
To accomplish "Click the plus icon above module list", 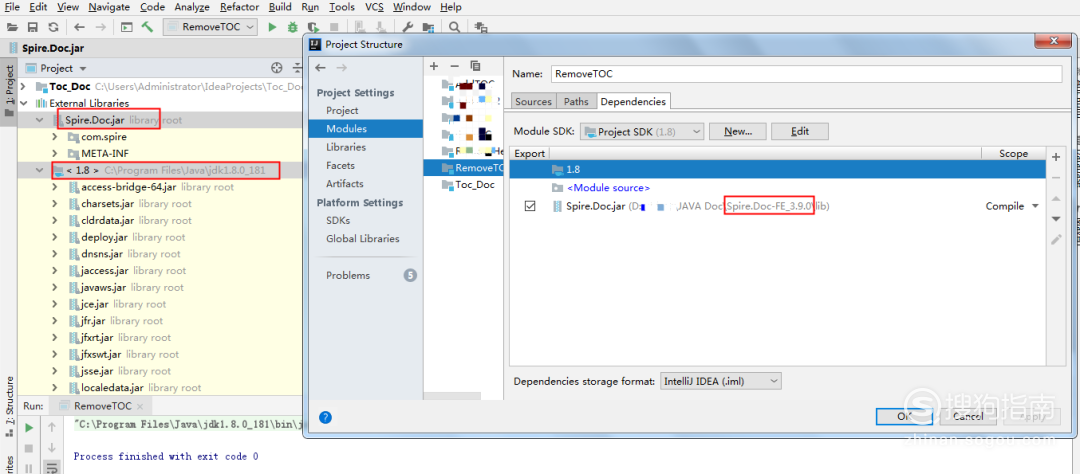I will click(434, 66).
